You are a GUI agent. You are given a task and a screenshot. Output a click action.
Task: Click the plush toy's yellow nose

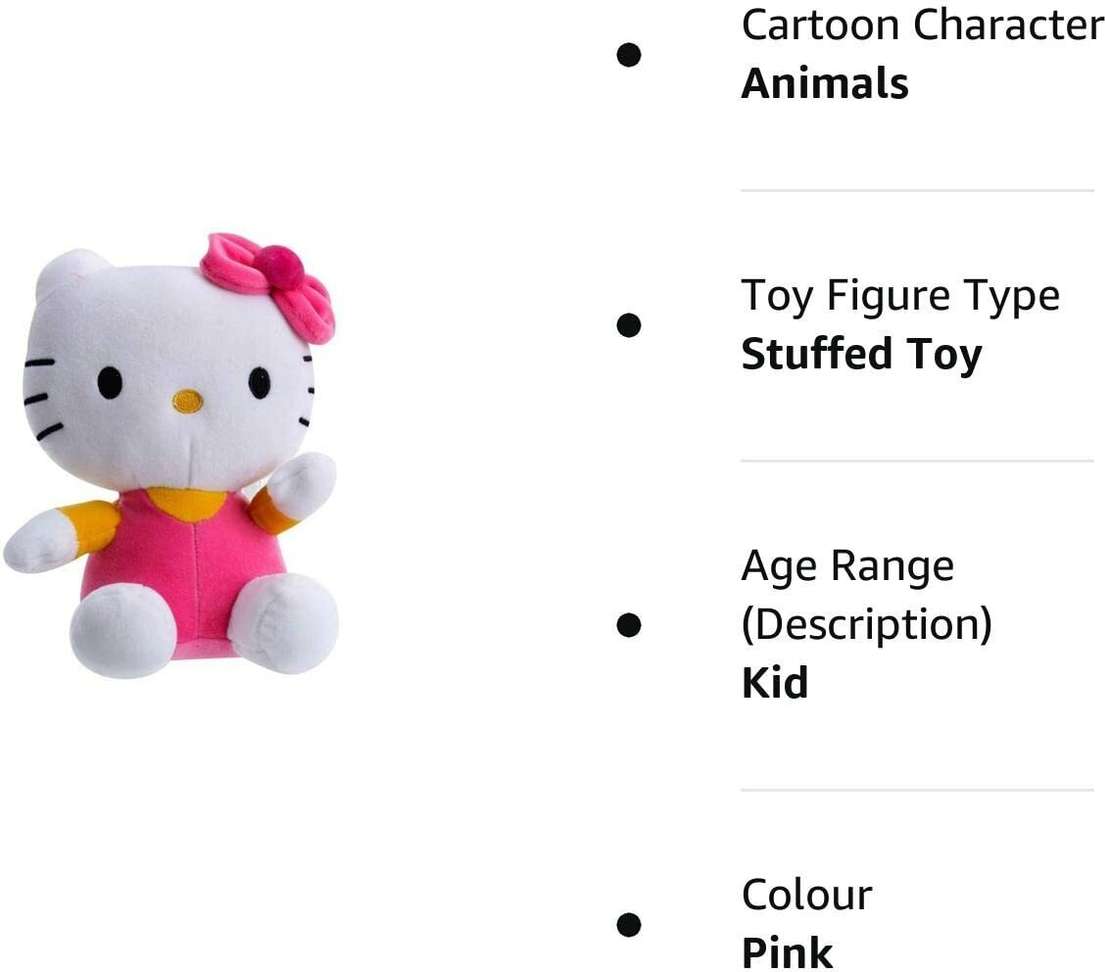point(187,401)
